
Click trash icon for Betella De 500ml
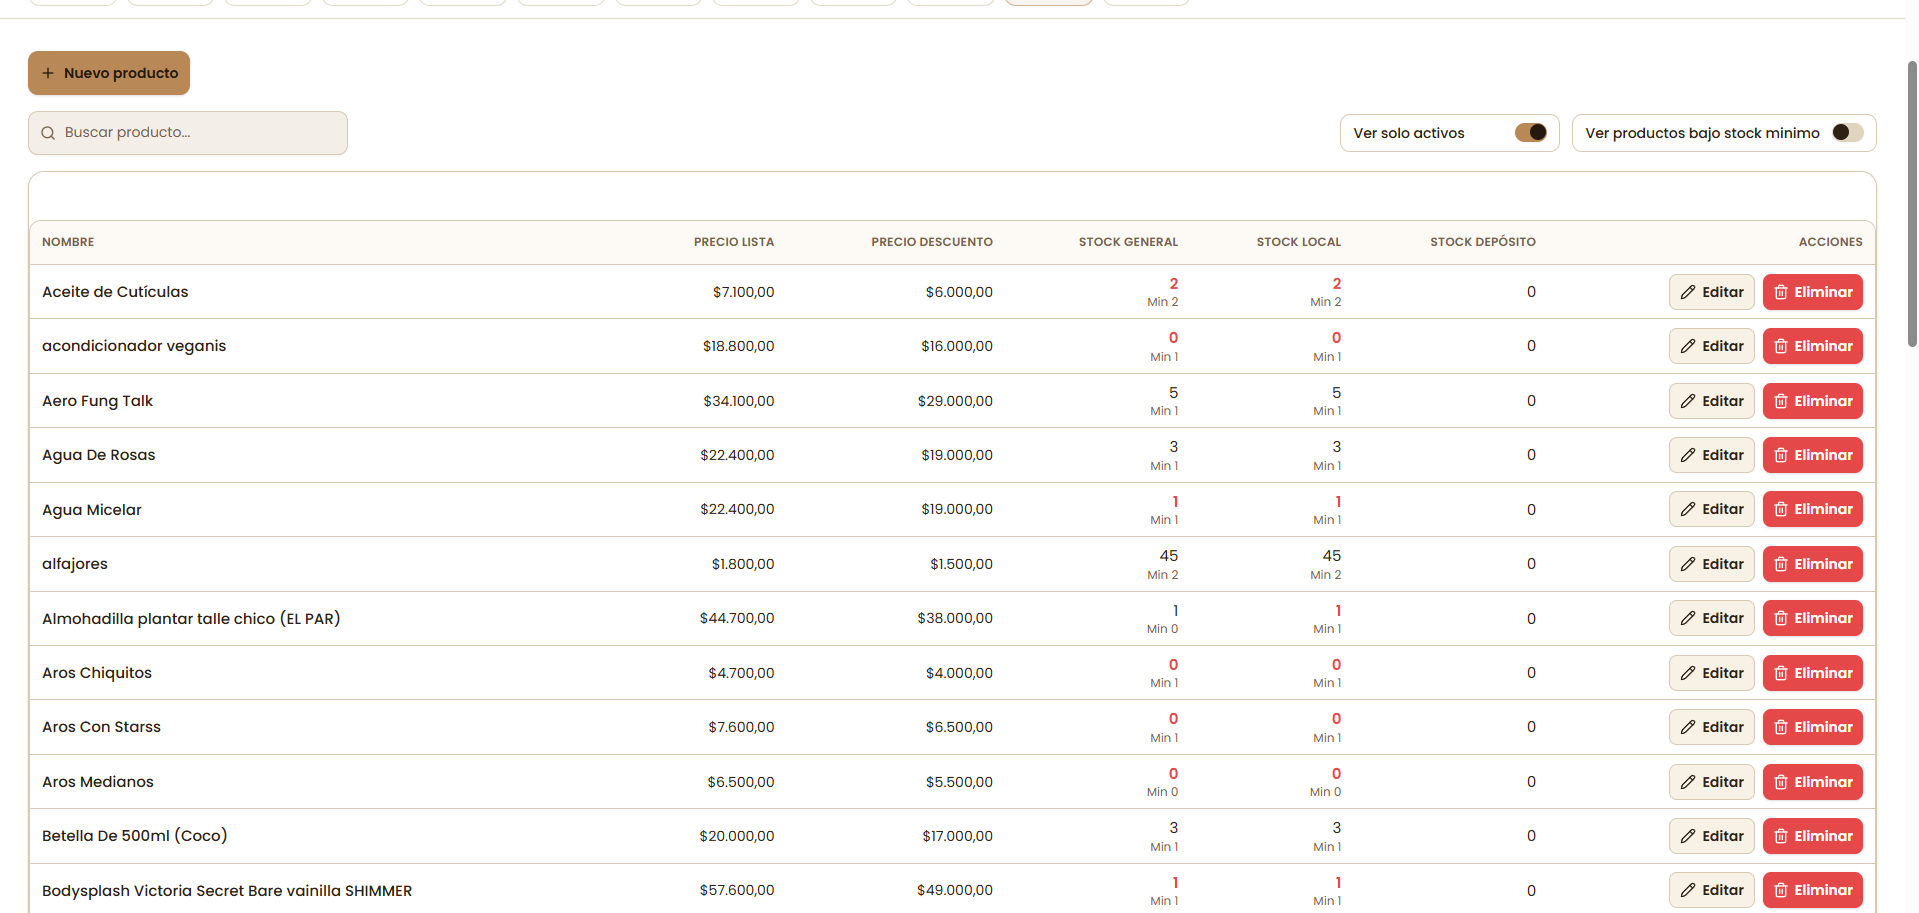click(x=1781, y=836)
